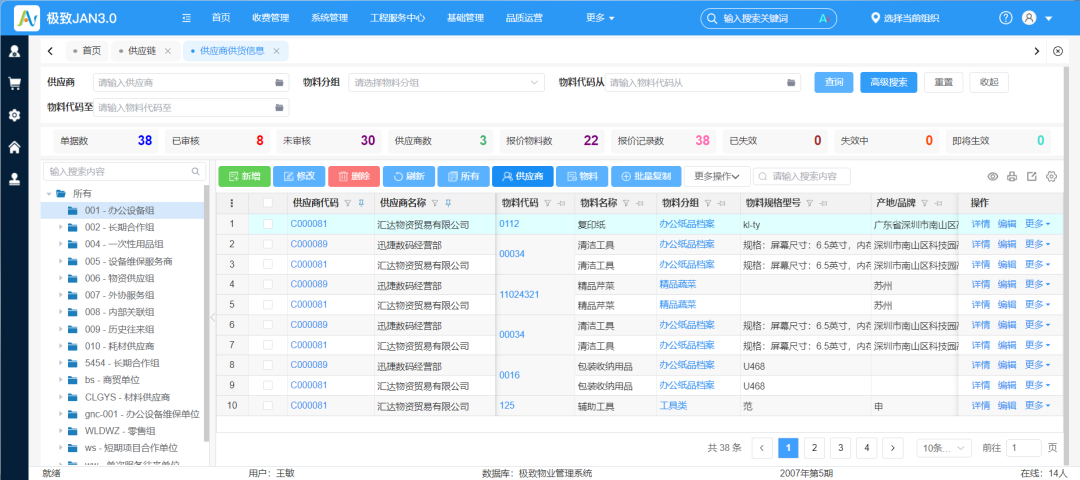Toggle the select-all header checkbox

268,203
